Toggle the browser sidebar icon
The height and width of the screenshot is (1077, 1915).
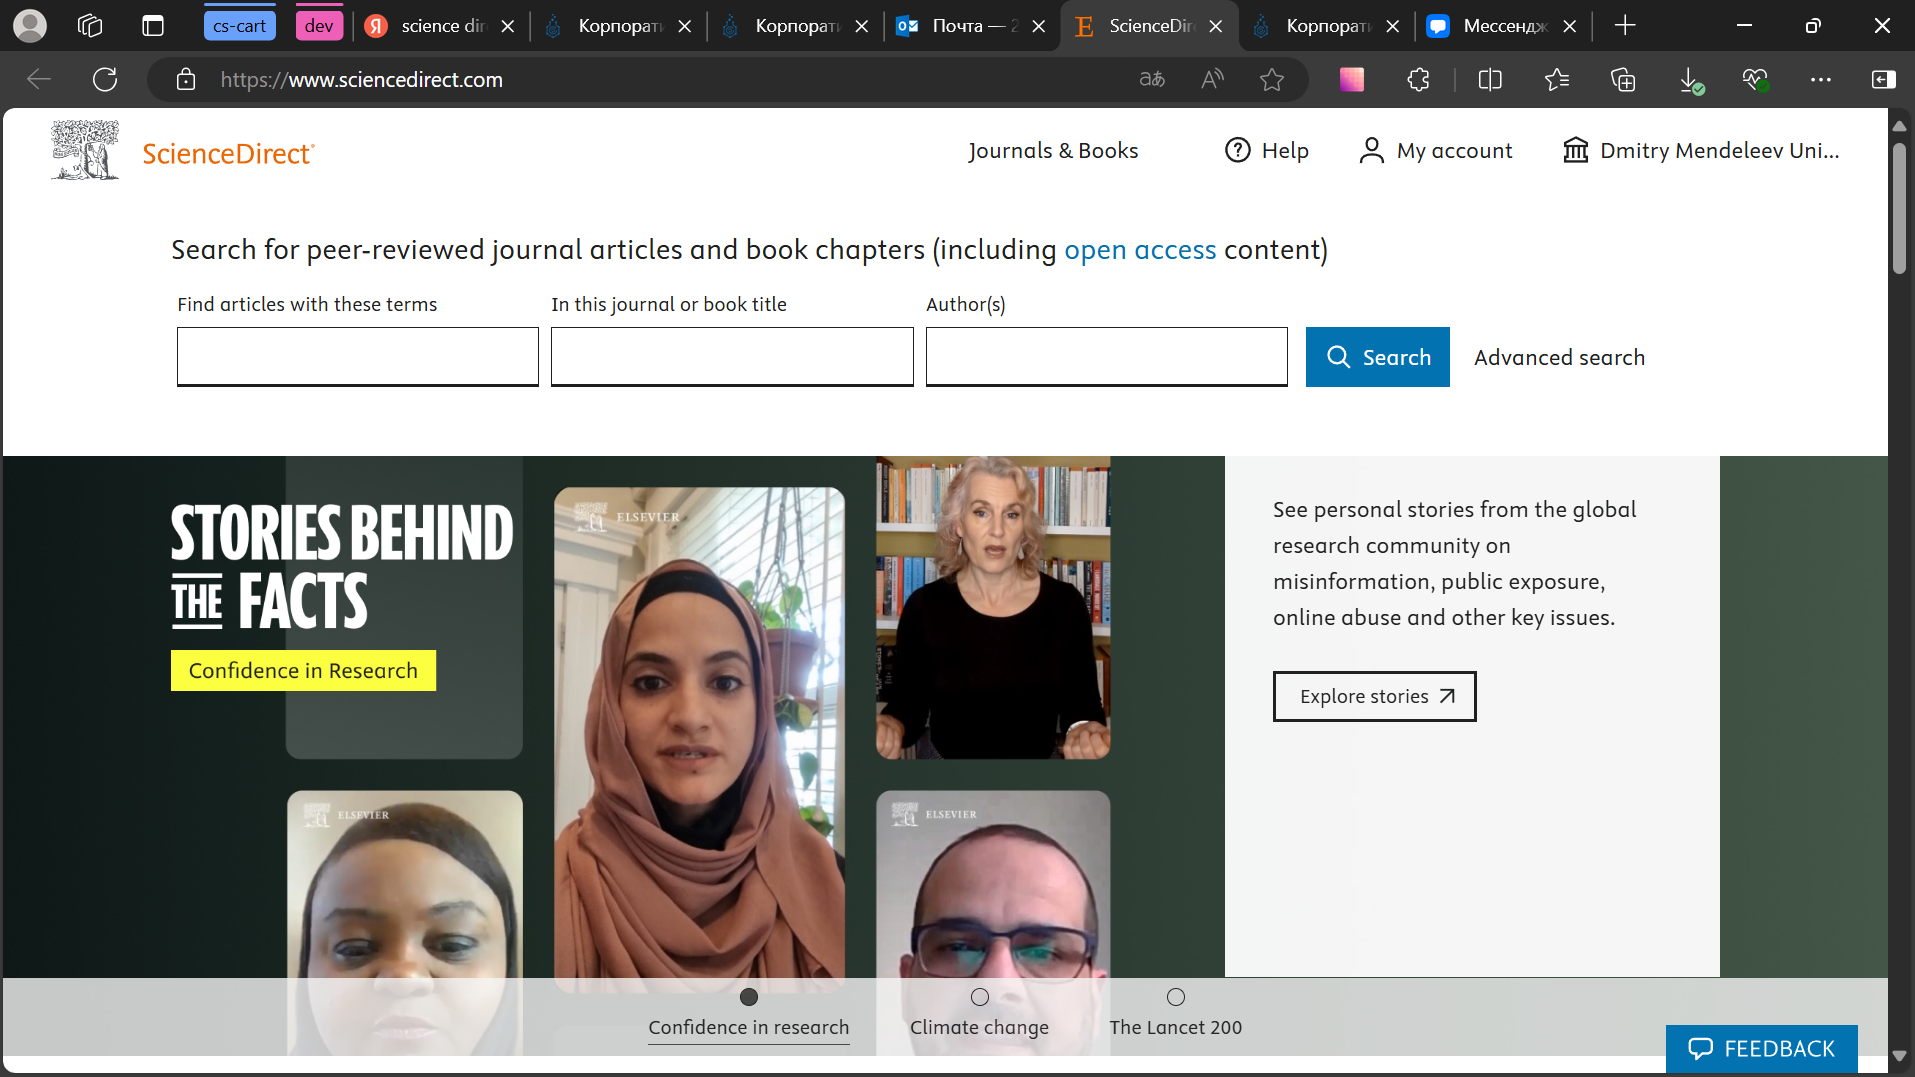pyautogui.click(x=1883, y=79)
